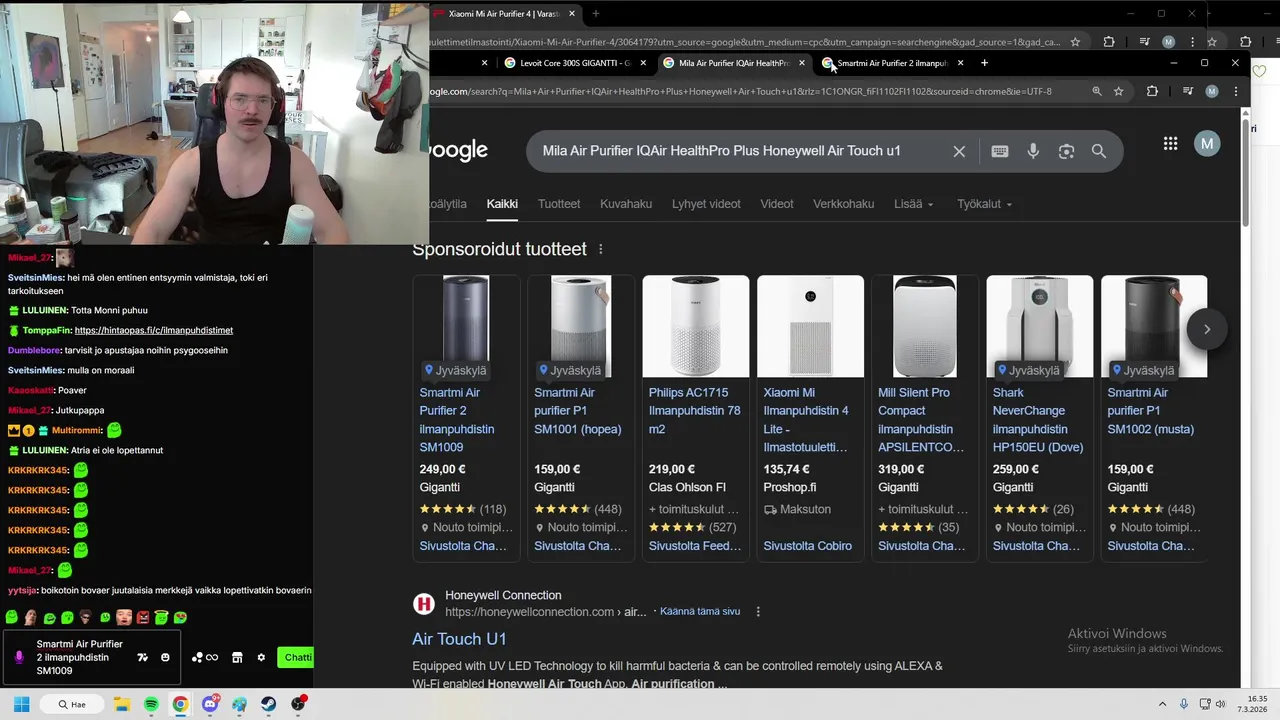Open Shark NeverChange ilmanpuhdistin product link
Screen dimensions: 1280x720
[x=1038, y=420]
